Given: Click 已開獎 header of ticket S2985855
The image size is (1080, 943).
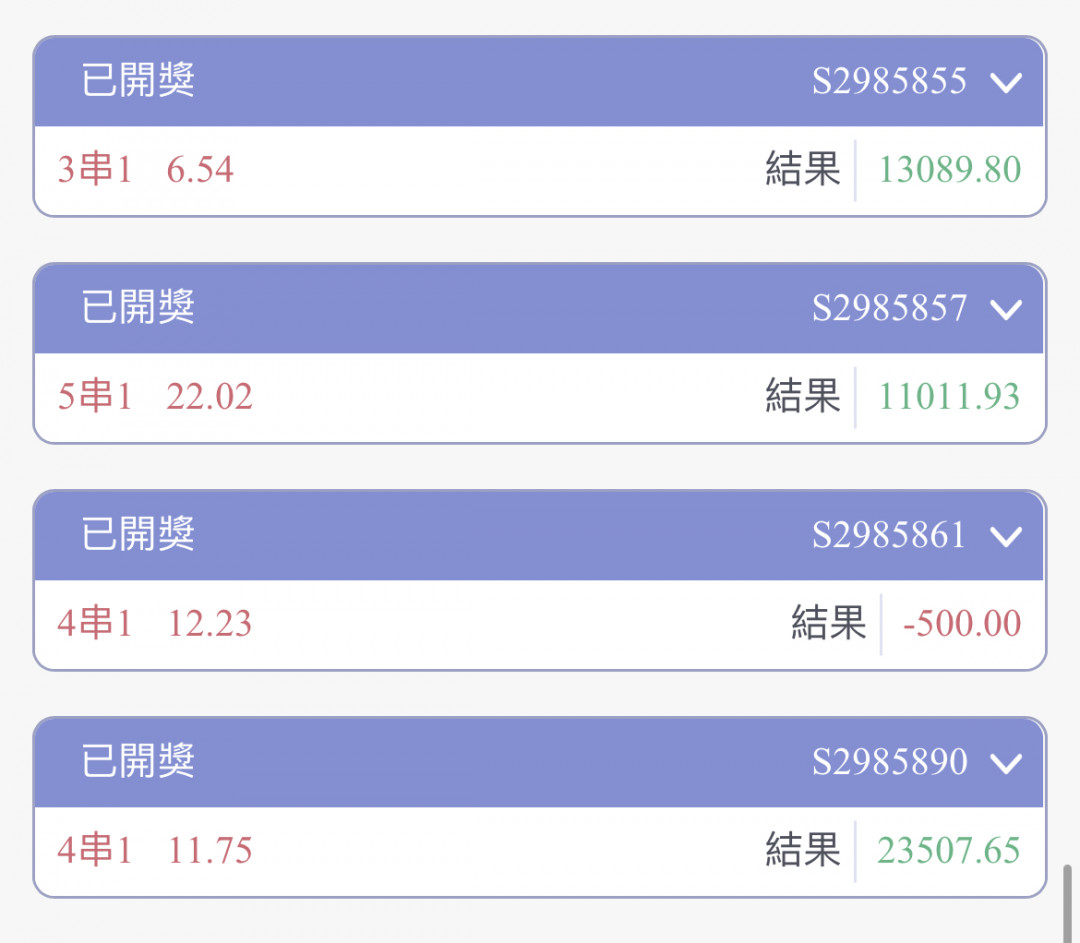Looking at the screenshot, I should click(138, 80).
